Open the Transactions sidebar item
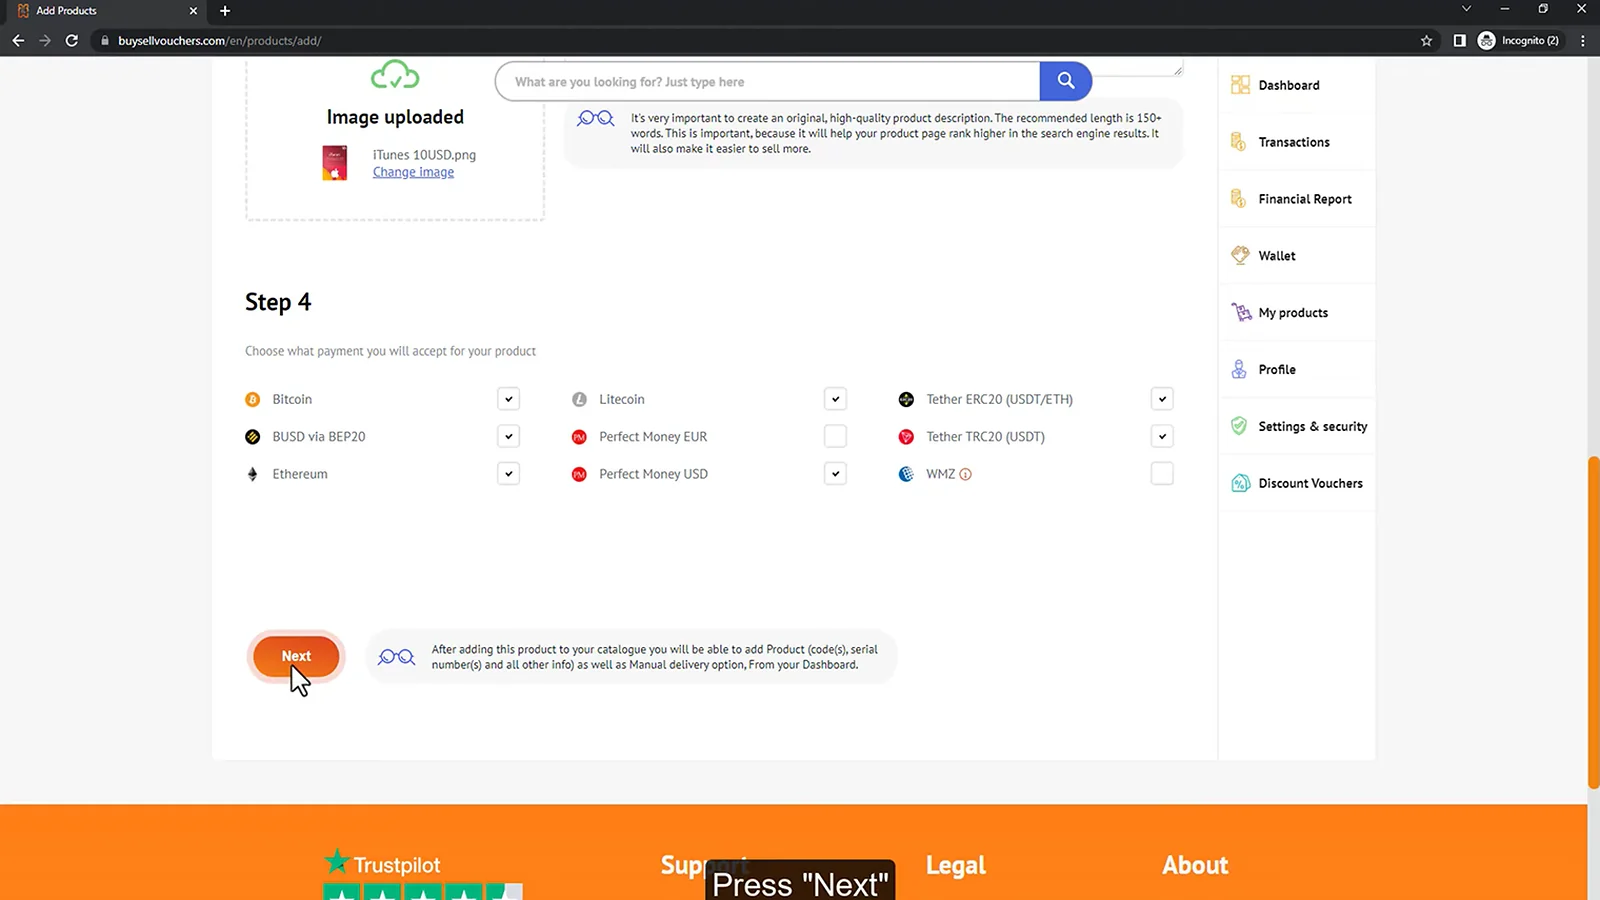Image resolution: width=1600 pixels, height=900 pixels. [x=1293, y=142]
